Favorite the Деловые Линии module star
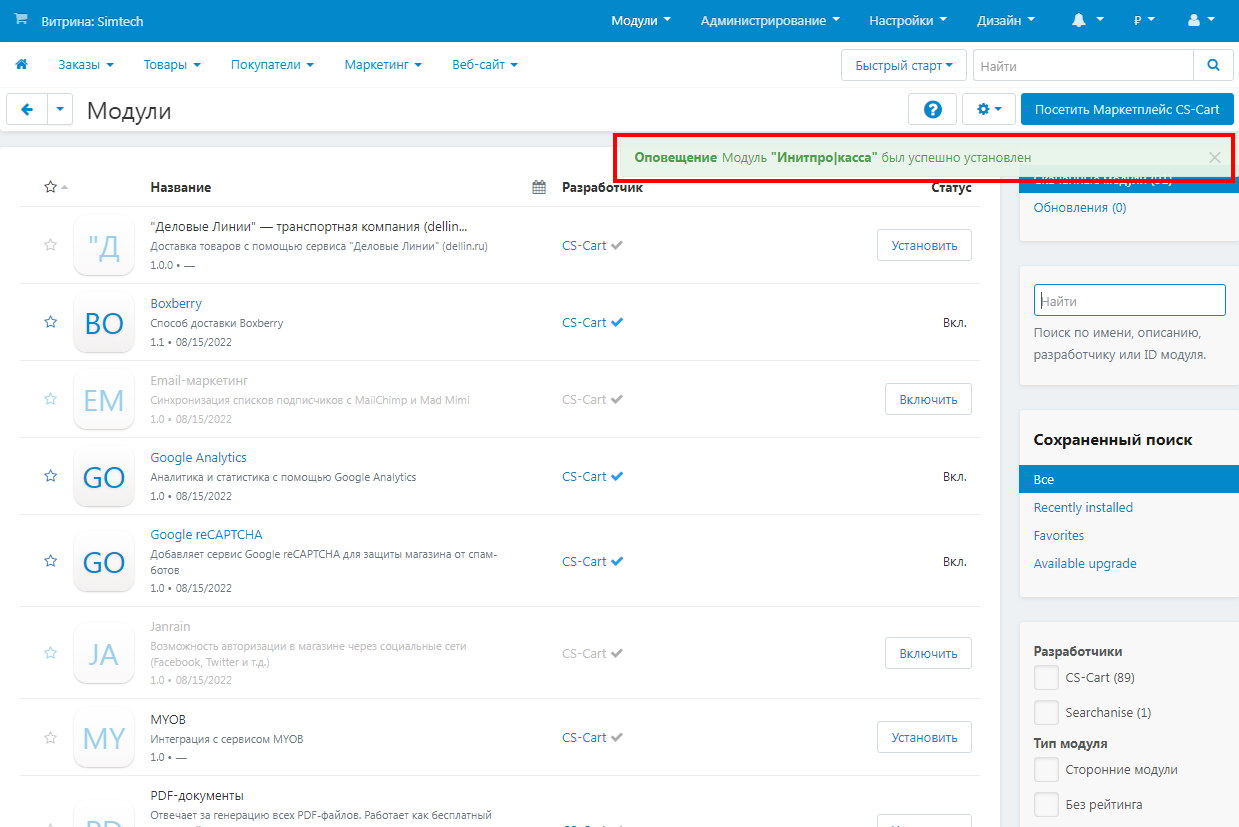Screen dimensions: 1239x827 (x=51, y=245)
